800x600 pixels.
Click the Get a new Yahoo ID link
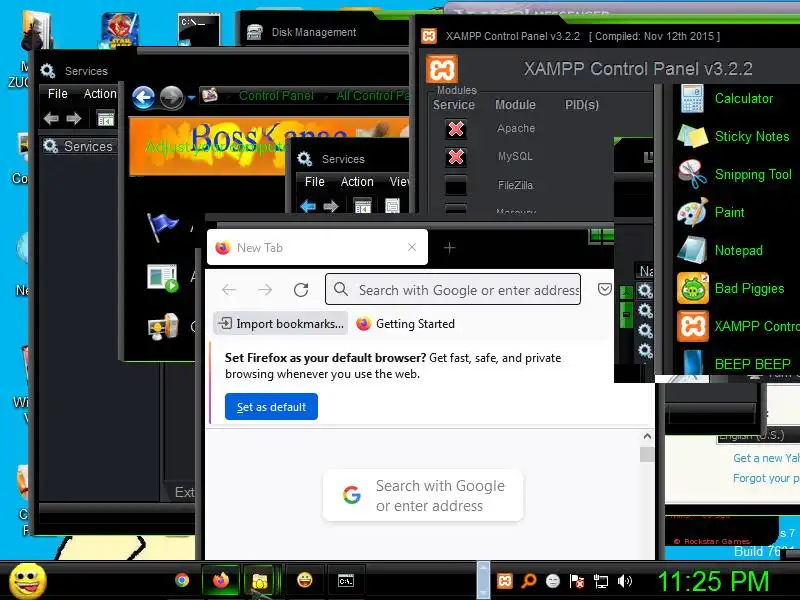(x=766, y=458)
